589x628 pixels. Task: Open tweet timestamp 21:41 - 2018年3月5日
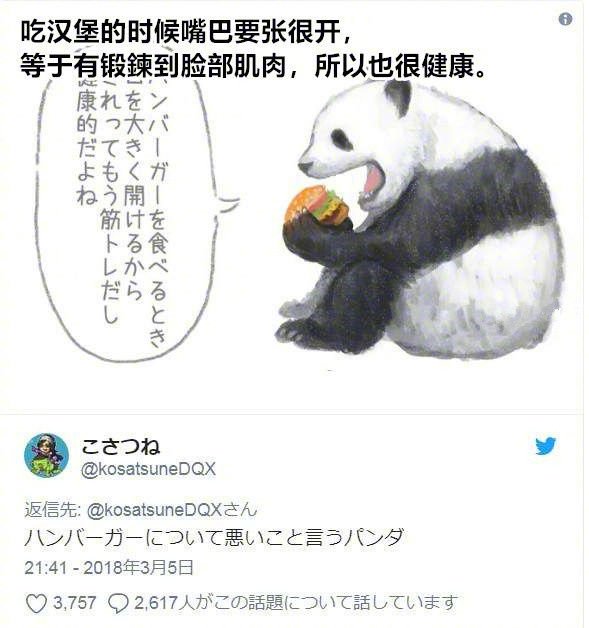click(x=109, y=568)
